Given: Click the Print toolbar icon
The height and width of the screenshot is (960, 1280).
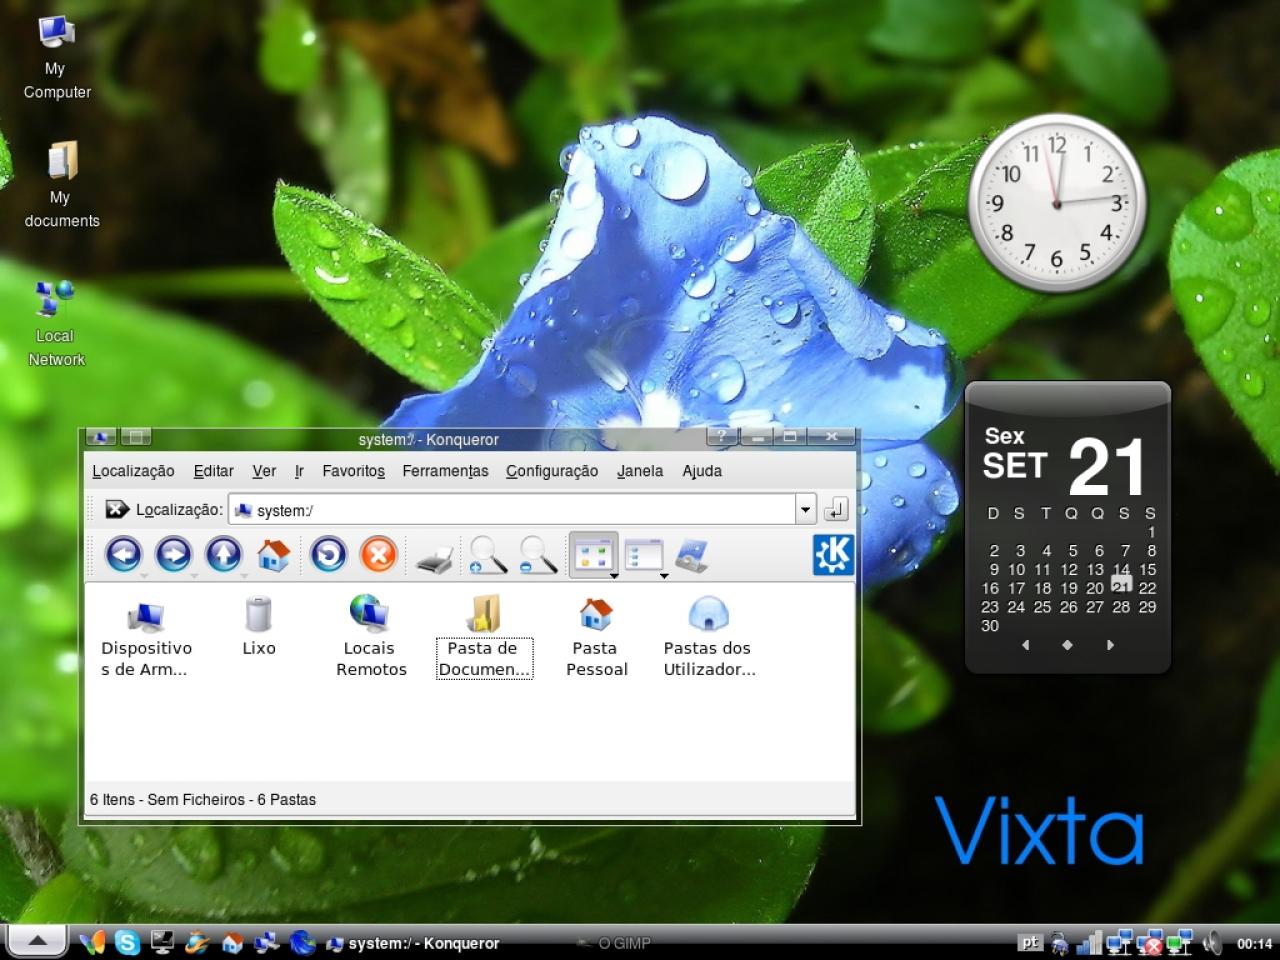Looking at the screenshot, I should [x=435, y=555].
